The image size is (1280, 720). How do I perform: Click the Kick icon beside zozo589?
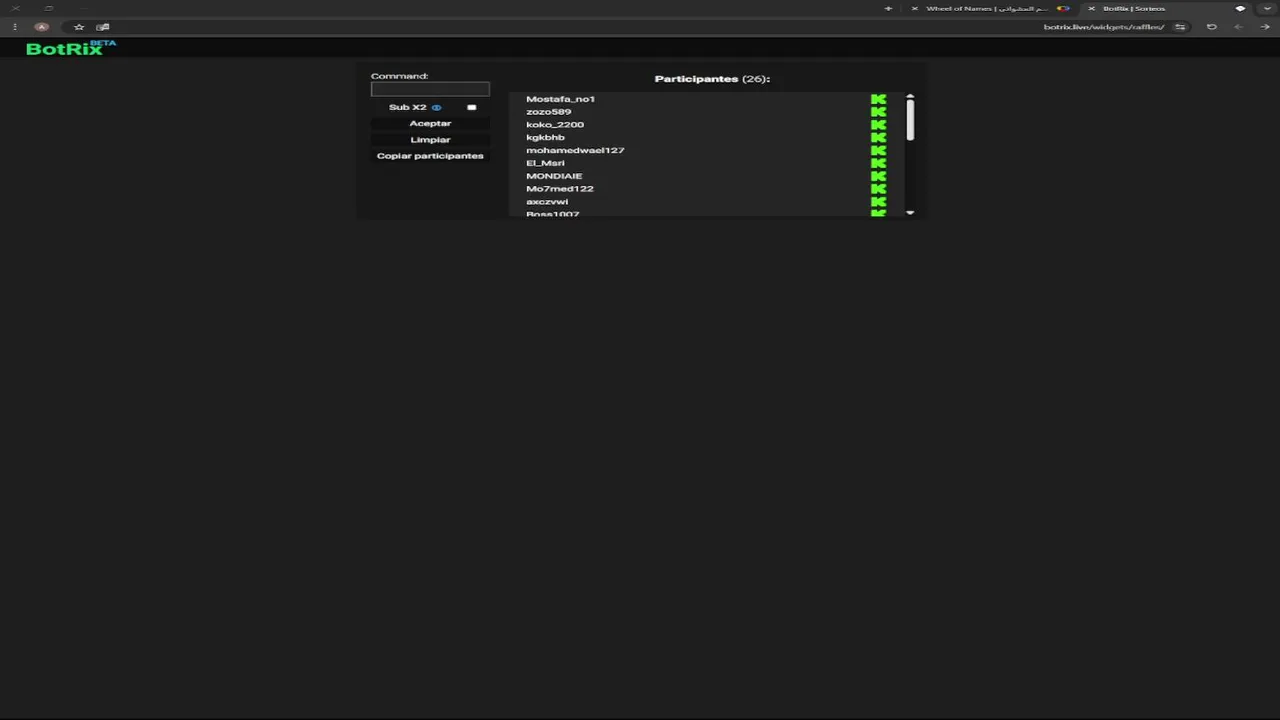pyautogui.click(x=878, y=112)
